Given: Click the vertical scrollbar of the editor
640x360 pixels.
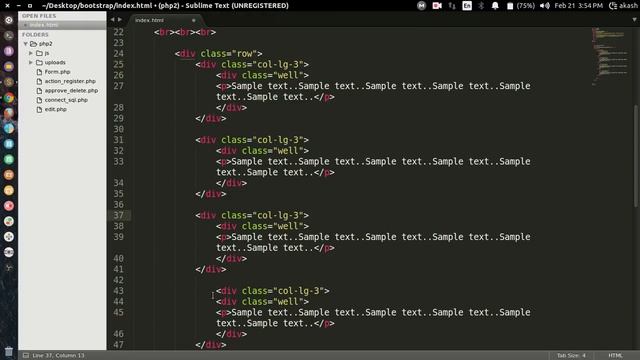Looking at the screenshot, I should pyautogui.click(x=636, y=156).
